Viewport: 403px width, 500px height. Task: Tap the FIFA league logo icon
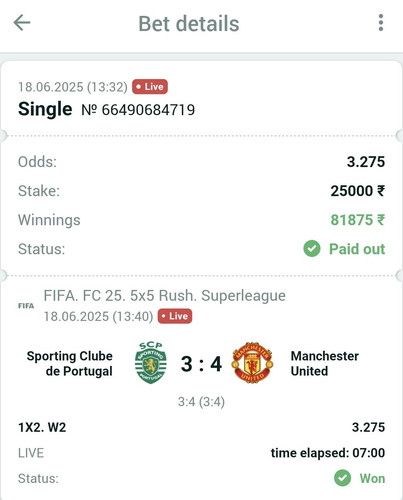pyautogui.click(x=26, y=306)
